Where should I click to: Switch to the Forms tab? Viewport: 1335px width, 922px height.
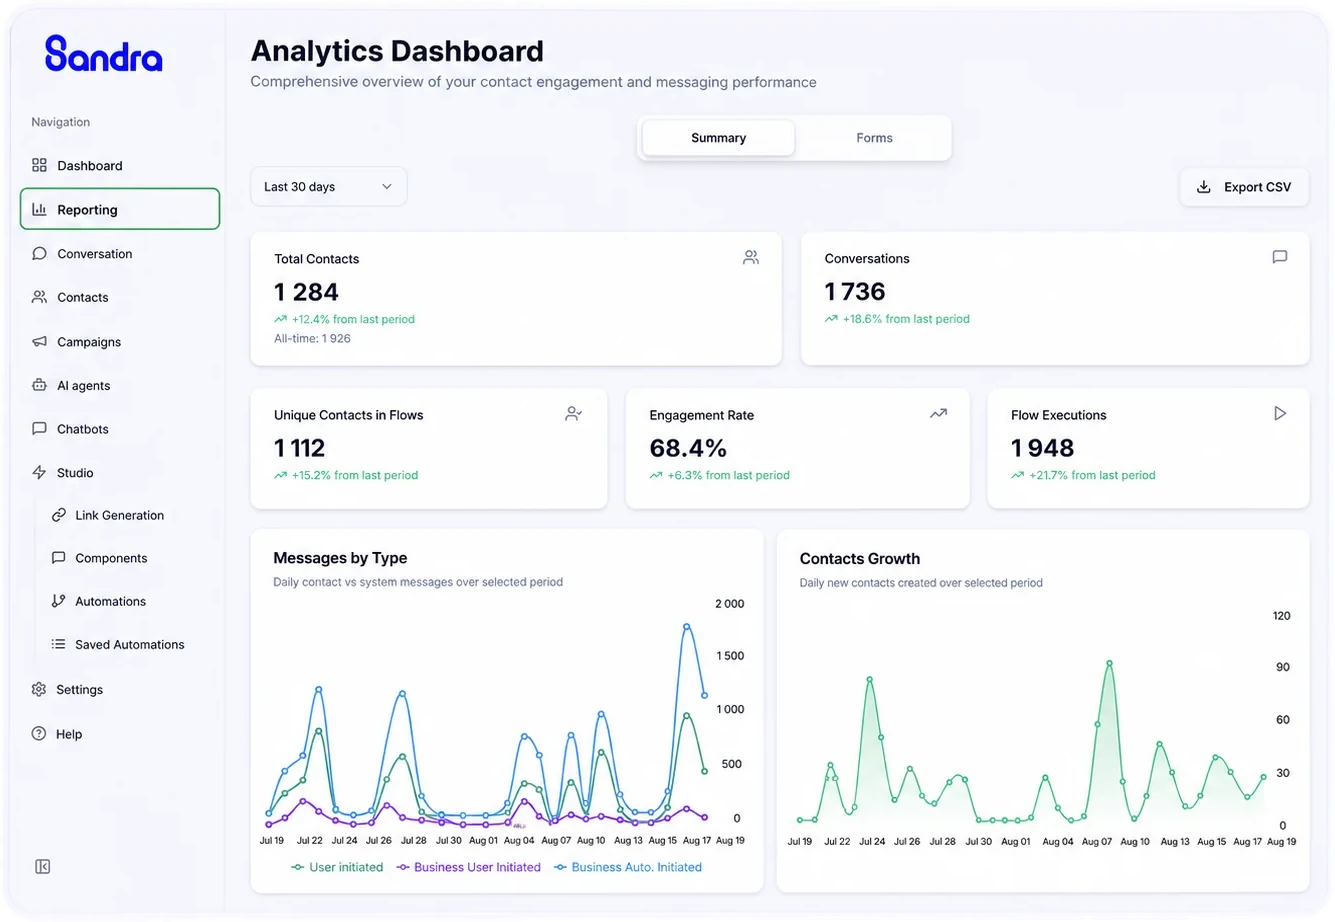click(874, 138)
